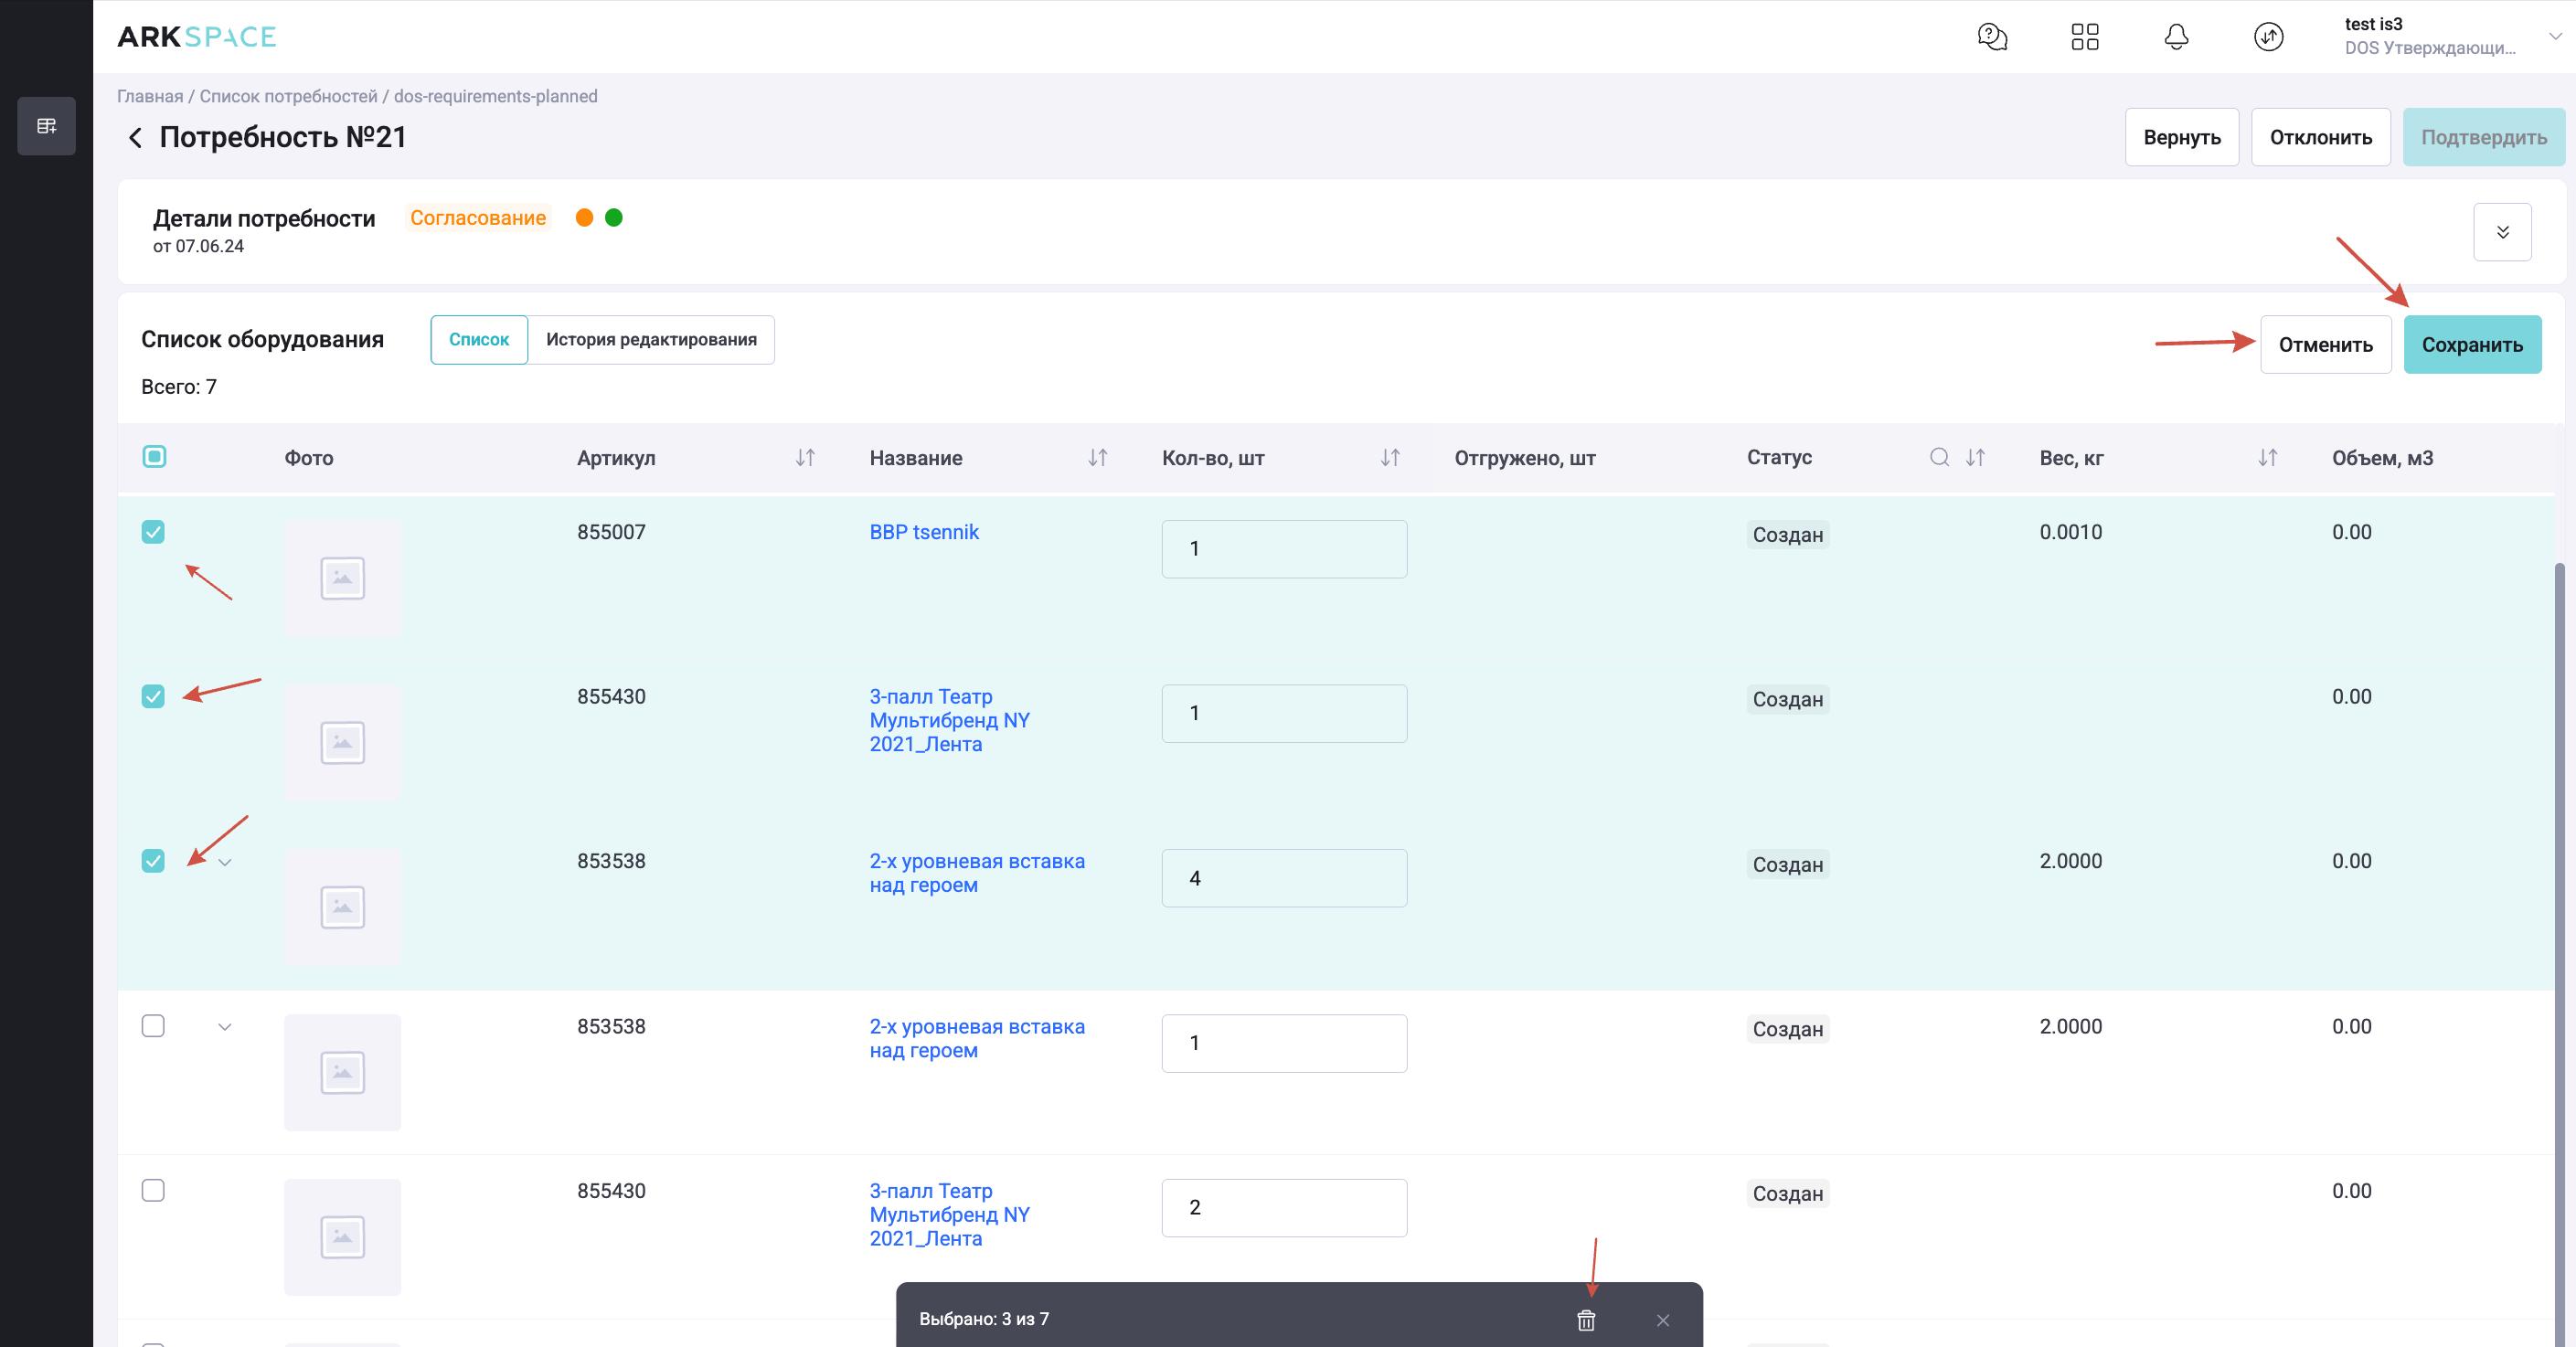Go back using arrow beside Потребность №21
This screenshot has width=2576, height=1347.
(x=135, y=137)
